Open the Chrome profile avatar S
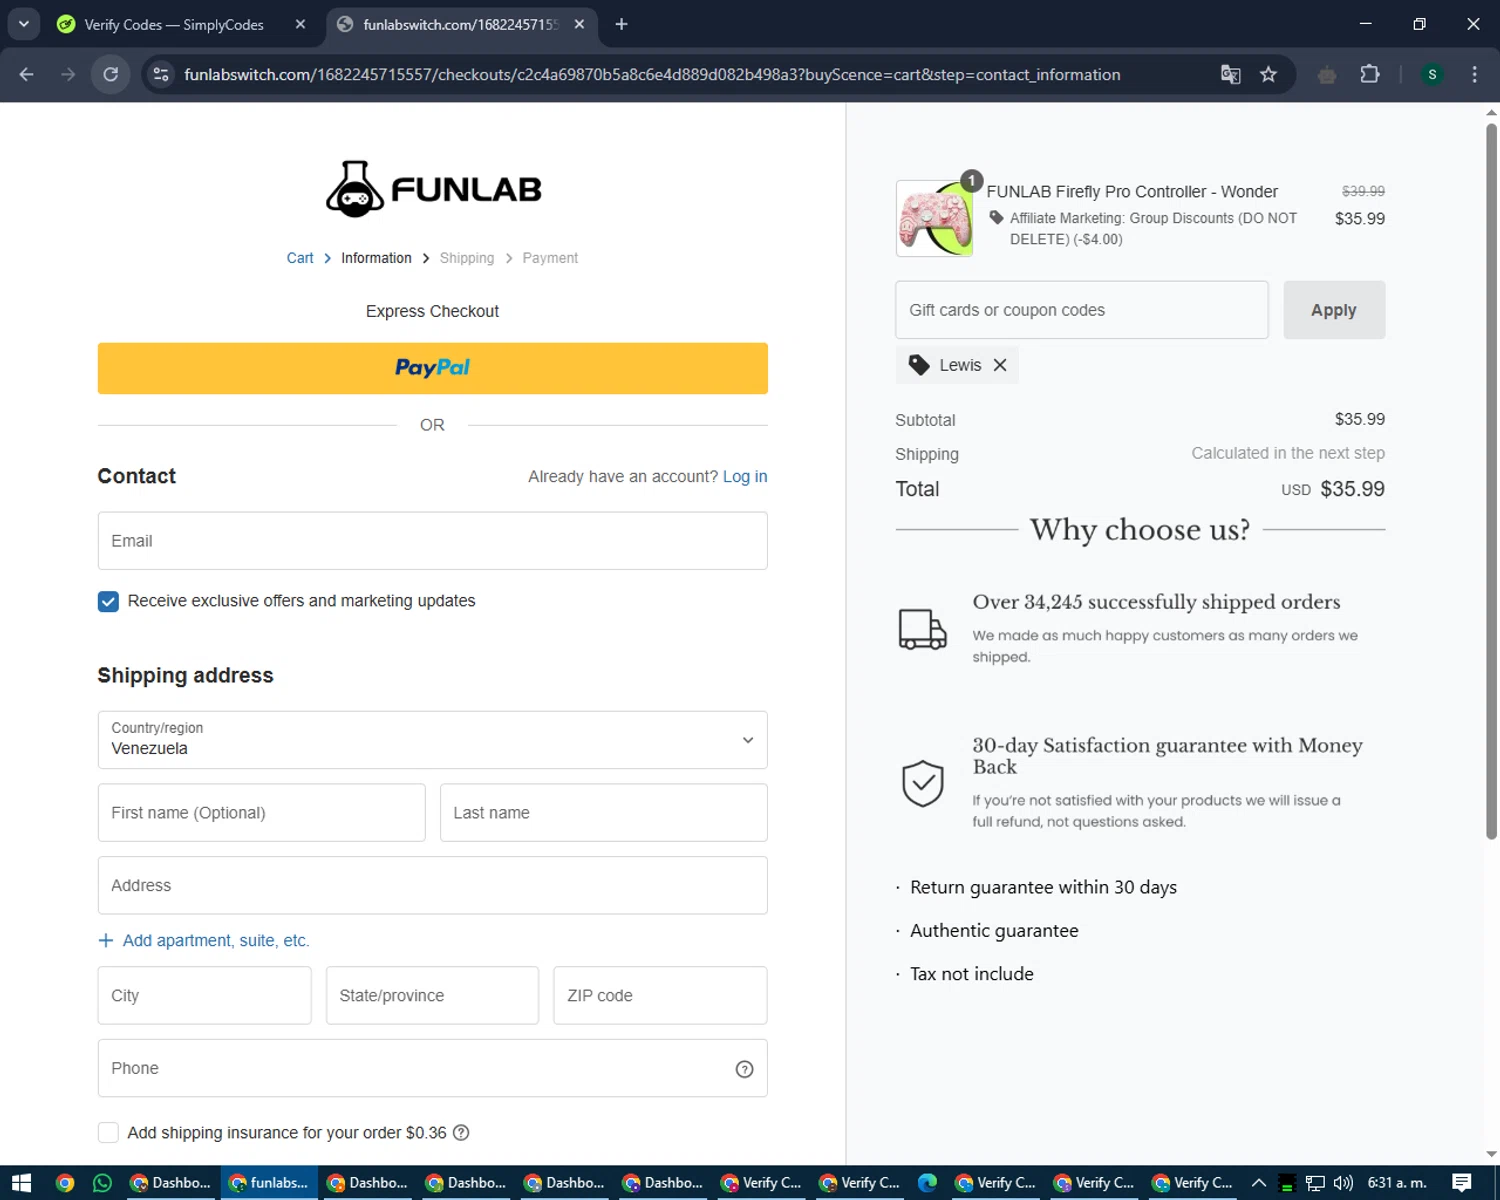 click(x=1432, y=74)
